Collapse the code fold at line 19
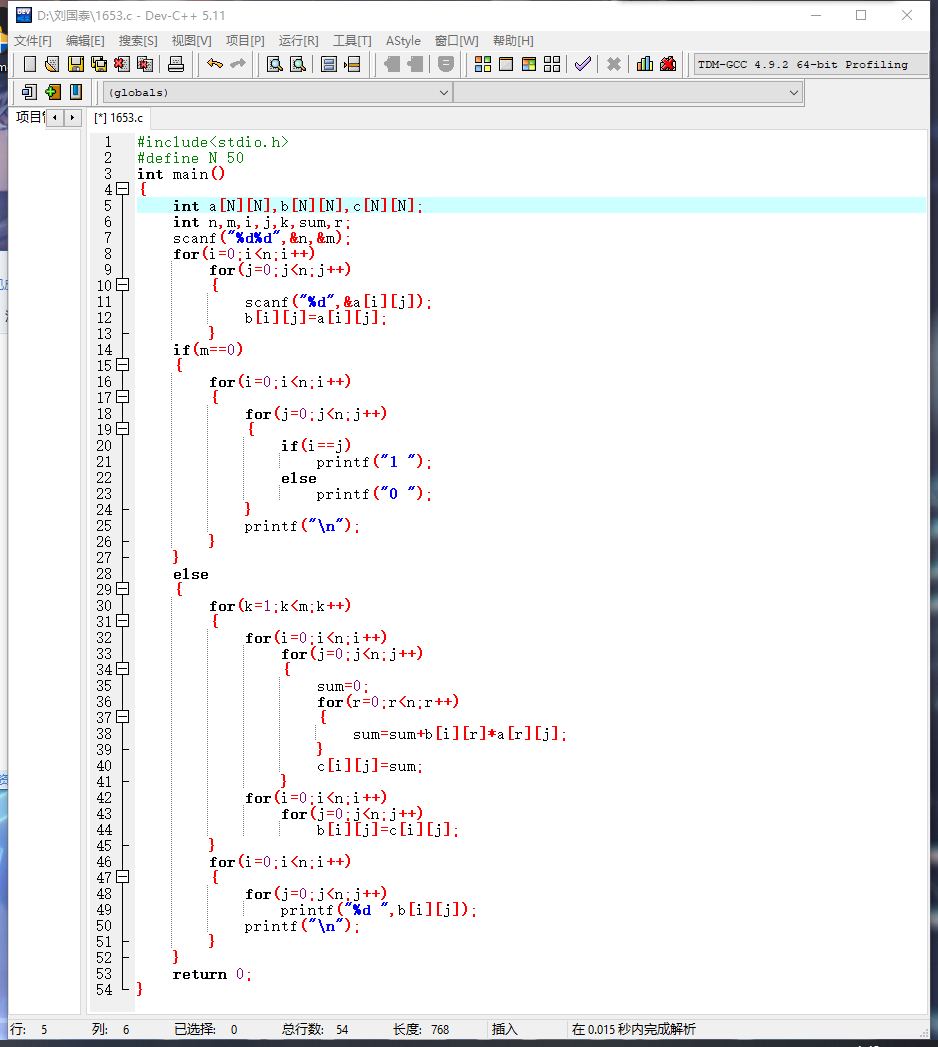The height and width of the screenshot is (1047, 938). point(123,429)
